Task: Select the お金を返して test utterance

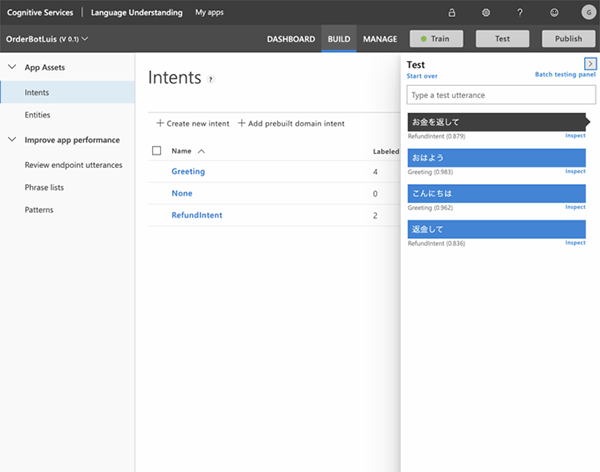Action: click(x=496, y=122)
